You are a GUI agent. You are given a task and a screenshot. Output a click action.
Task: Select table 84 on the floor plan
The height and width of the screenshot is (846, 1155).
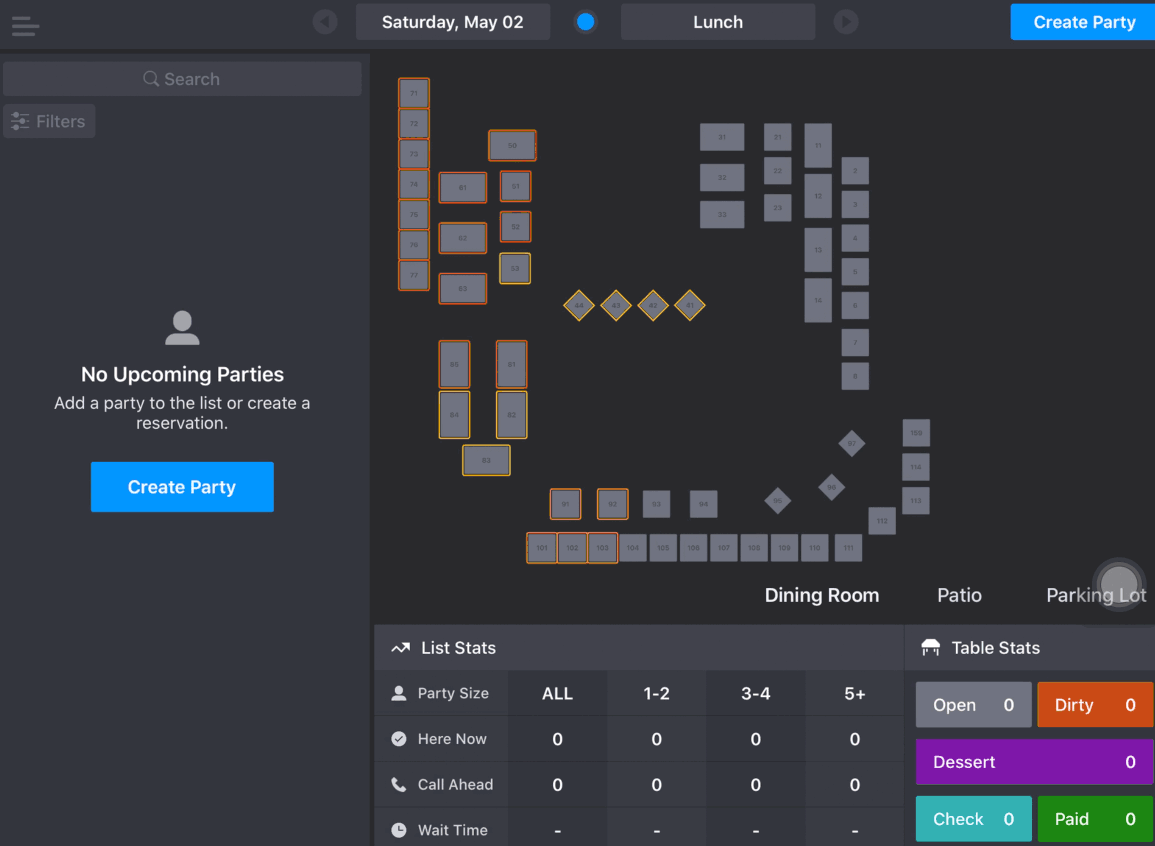click(454, 415)
